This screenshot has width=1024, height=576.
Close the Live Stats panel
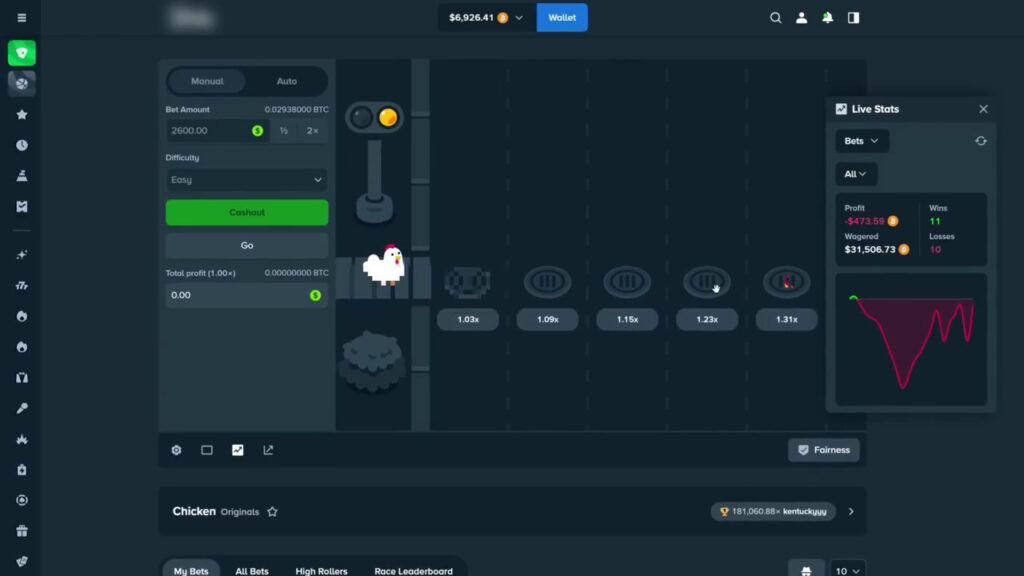point(984,109)
